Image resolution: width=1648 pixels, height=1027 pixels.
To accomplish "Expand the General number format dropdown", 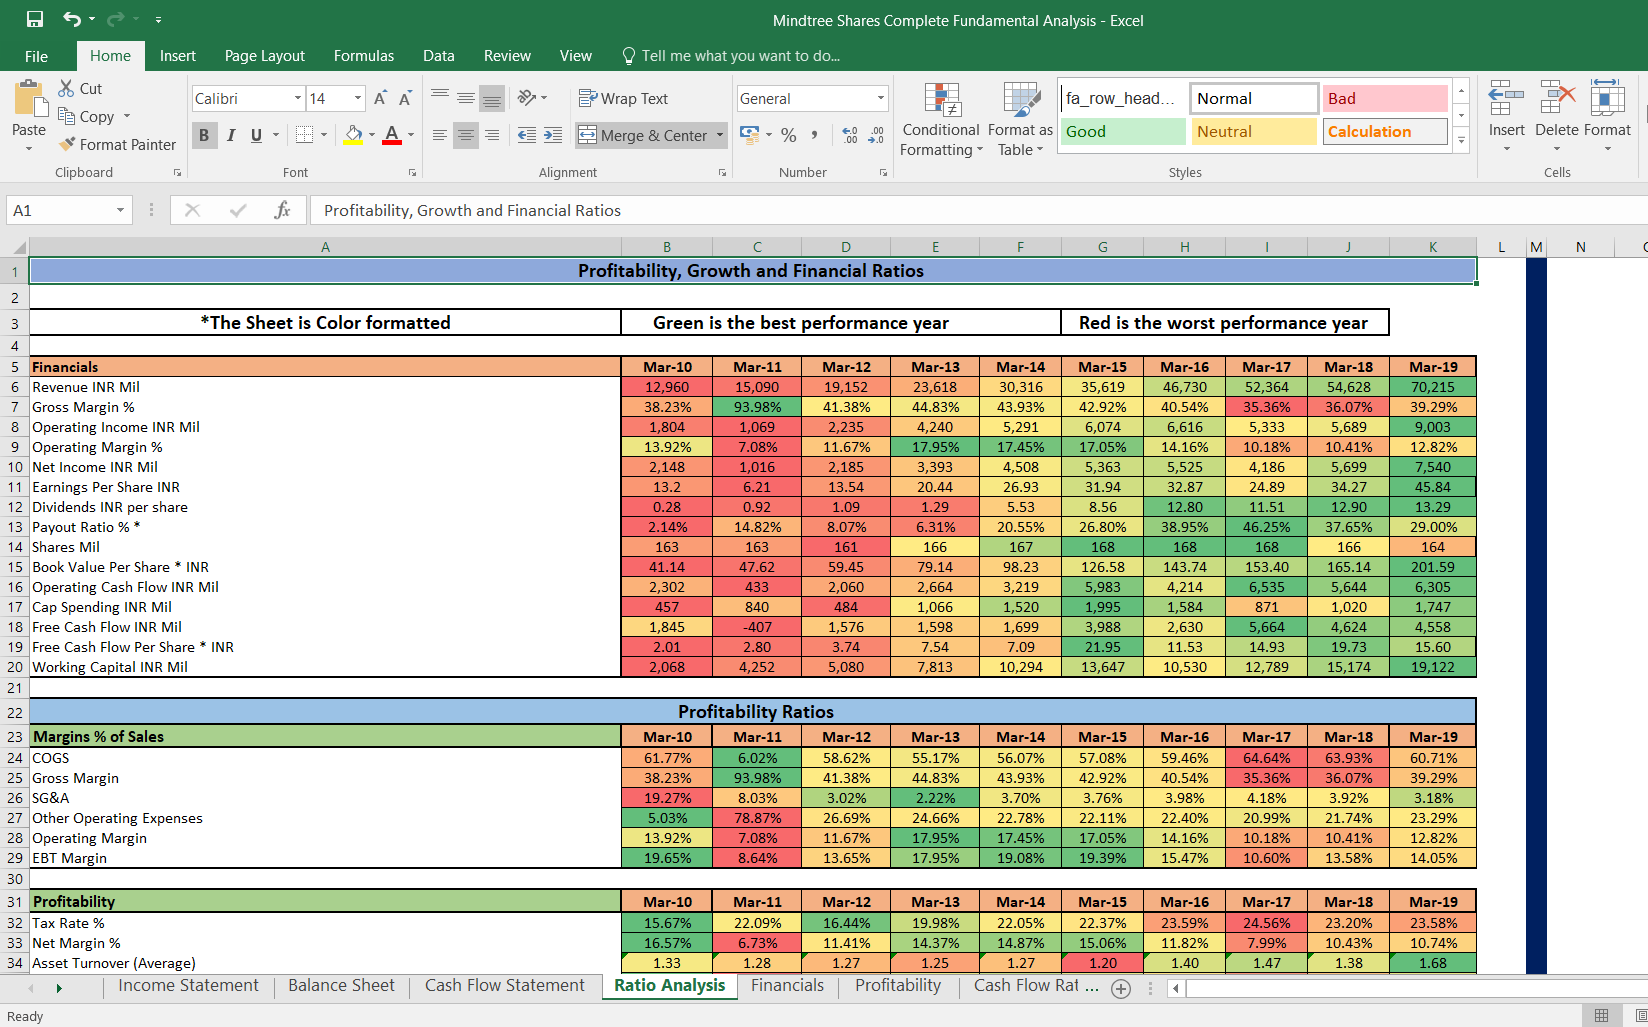I will [881, 98].
